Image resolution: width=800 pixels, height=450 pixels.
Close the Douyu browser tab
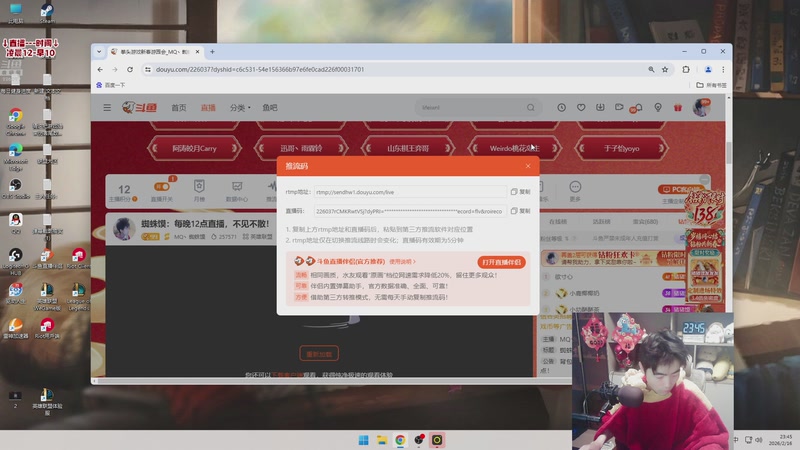click(197, 52)
